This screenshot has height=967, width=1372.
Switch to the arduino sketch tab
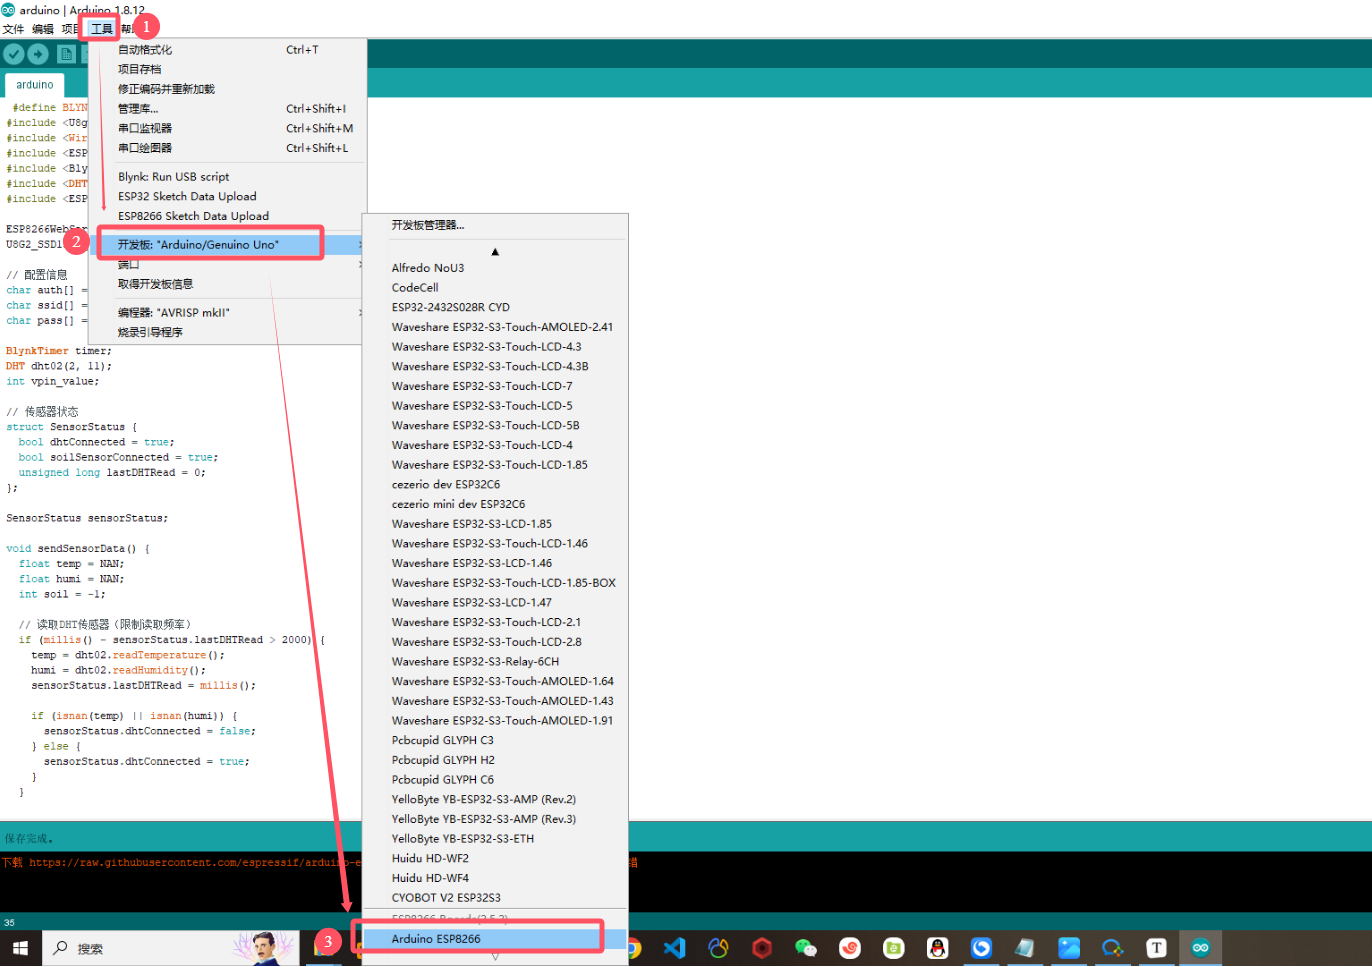[35, 85]
